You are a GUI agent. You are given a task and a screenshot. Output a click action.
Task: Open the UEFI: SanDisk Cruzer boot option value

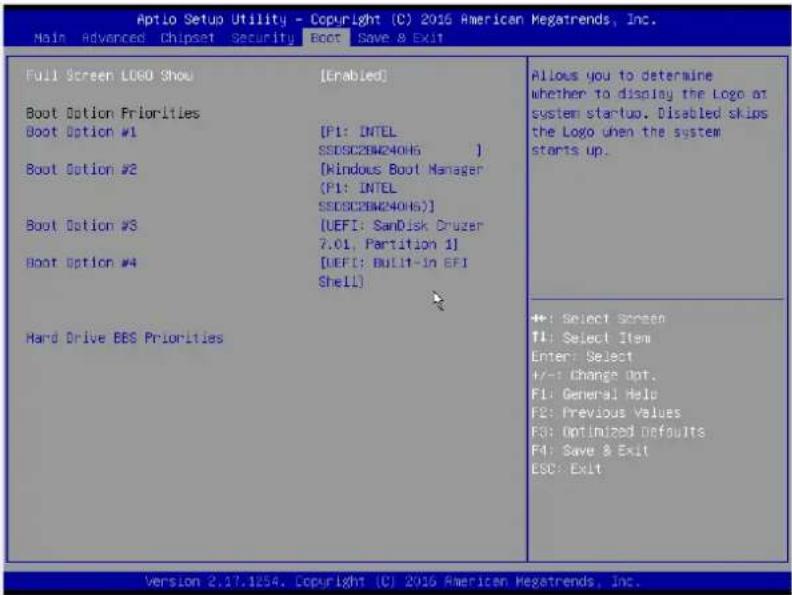point(401,235)
